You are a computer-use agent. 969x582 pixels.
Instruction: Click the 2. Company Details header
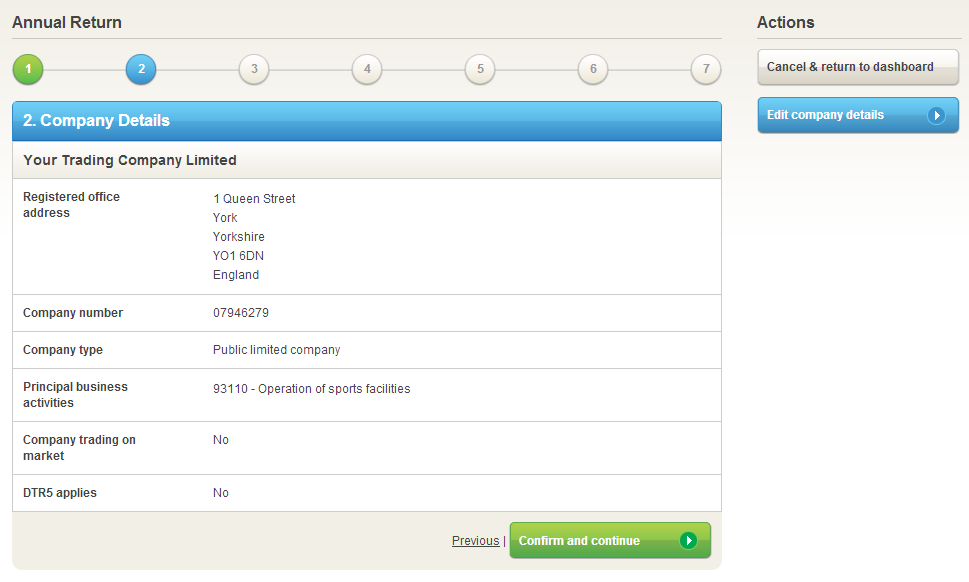point(97,120)
